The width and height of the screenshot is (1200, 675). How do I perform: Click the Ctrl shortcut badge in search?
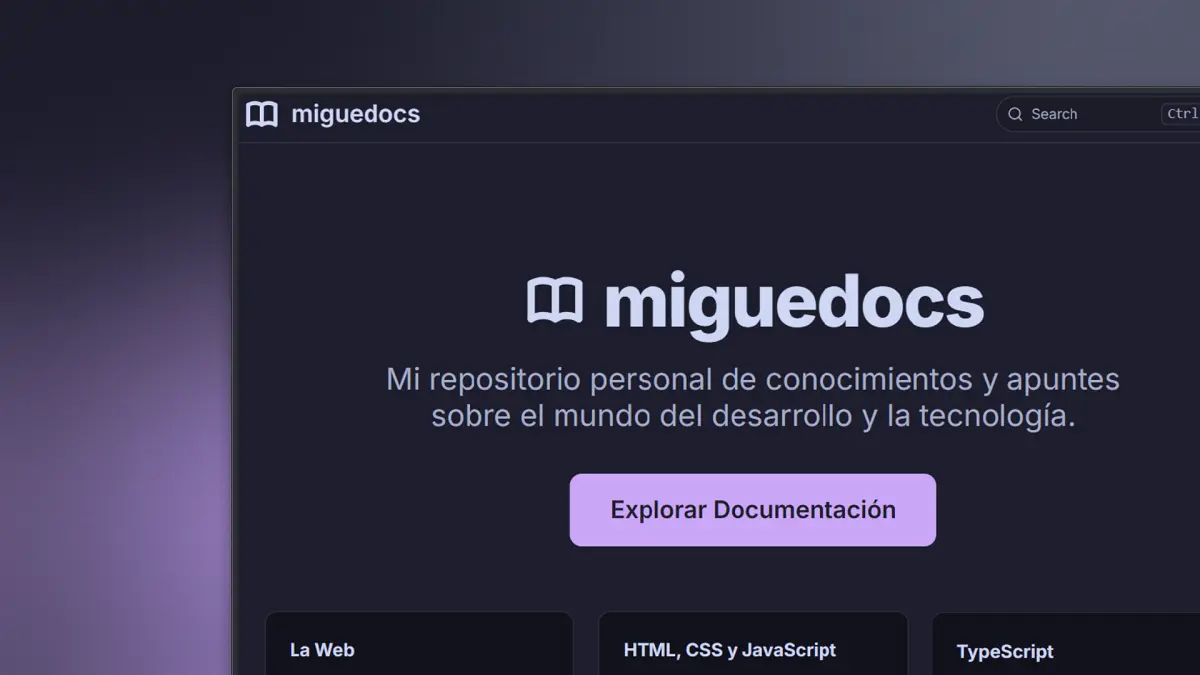point(1181,114)
